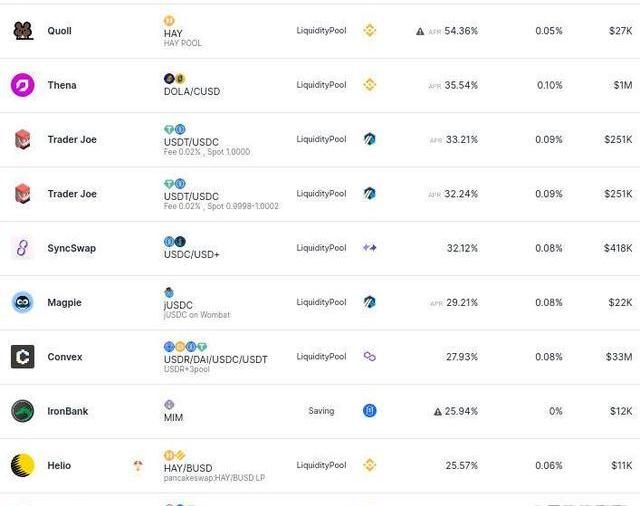The height and width of the screenshot is (506, 640).
Task: Click the warning triangle beside 25.94%
Action: [x=438, y=412]
